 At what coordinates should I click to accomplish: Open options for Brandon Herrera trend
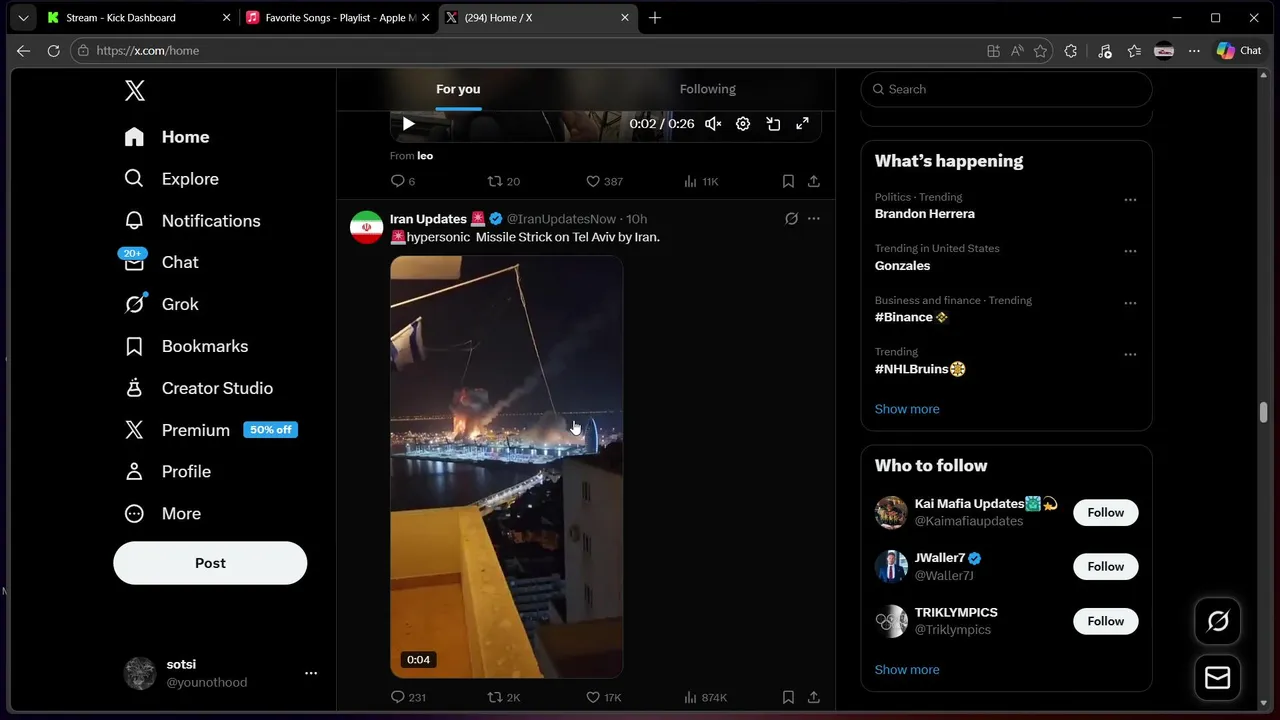point(1130,200)
